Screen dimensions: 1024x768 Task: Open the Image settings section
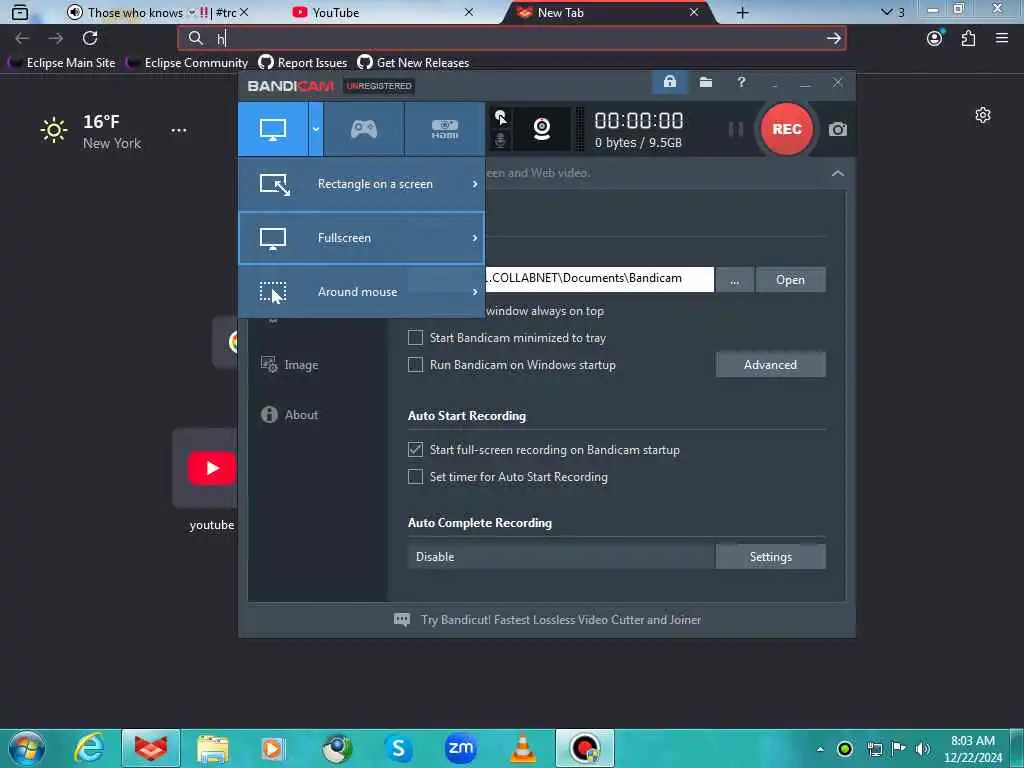(x=290, y=364)
